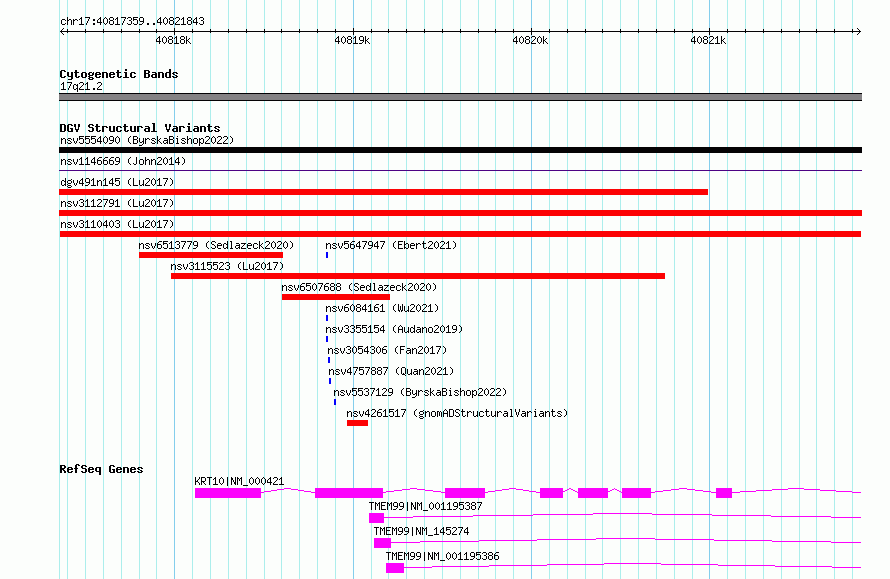Click the red nsv3112791 variant bar
890x579 pixels.
coord(460,213)
